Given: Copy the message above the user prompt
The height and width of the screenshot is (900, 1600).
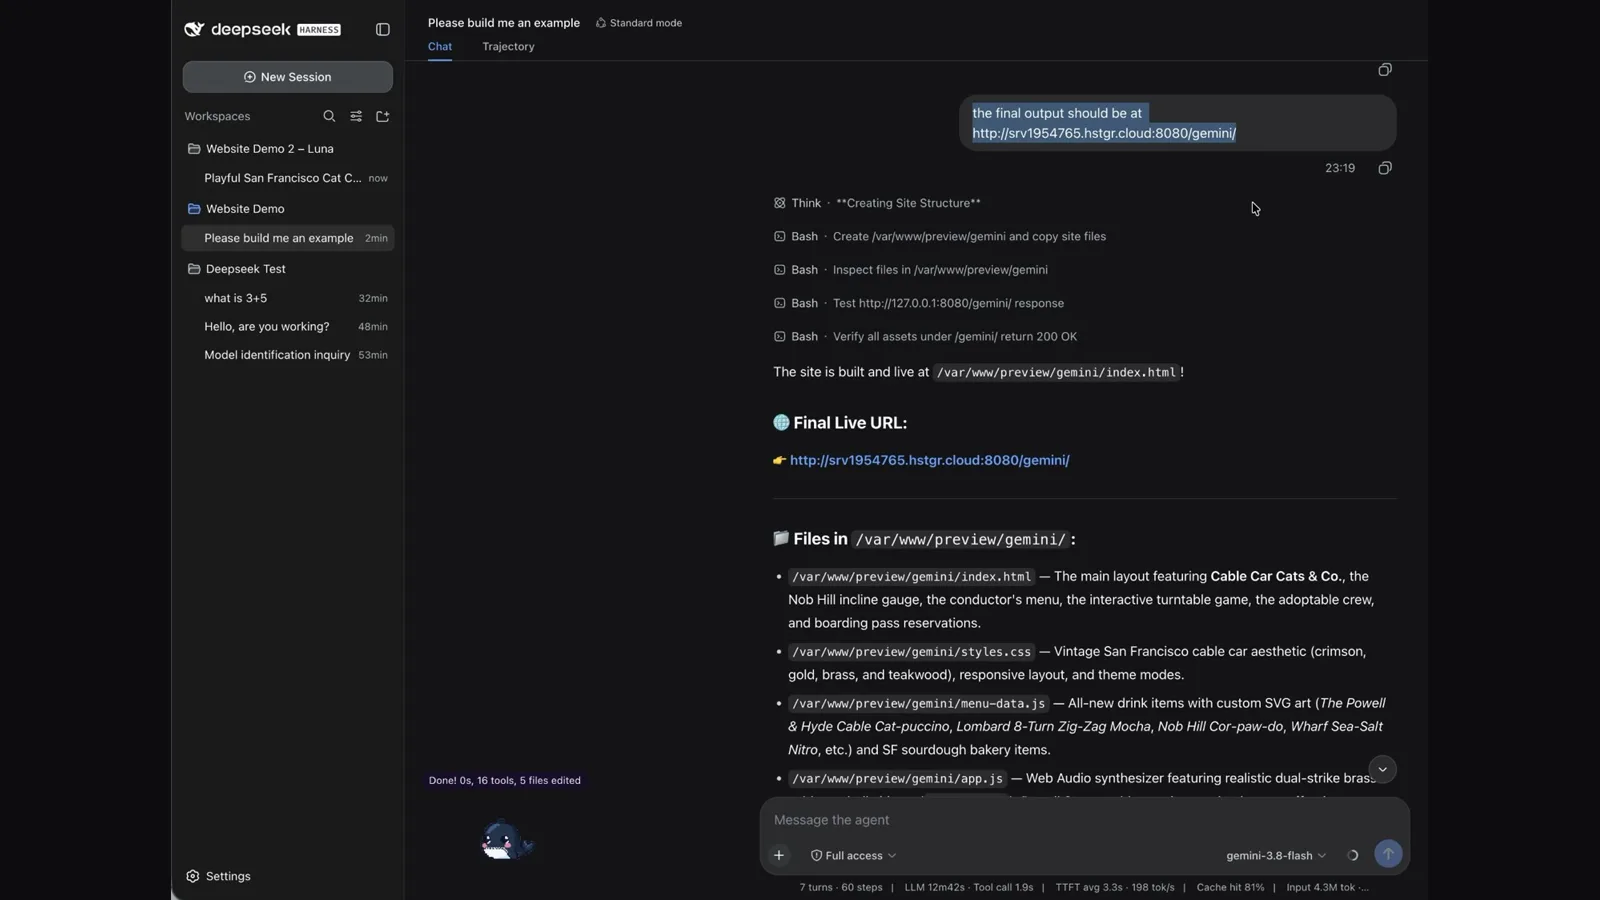Looking at the screenshot, I should 1385,69.
